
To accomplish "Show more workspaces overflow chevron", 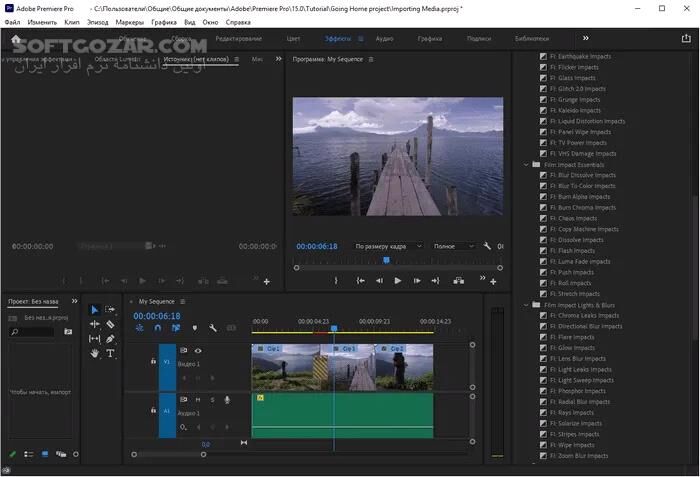I will pos(586,38).
